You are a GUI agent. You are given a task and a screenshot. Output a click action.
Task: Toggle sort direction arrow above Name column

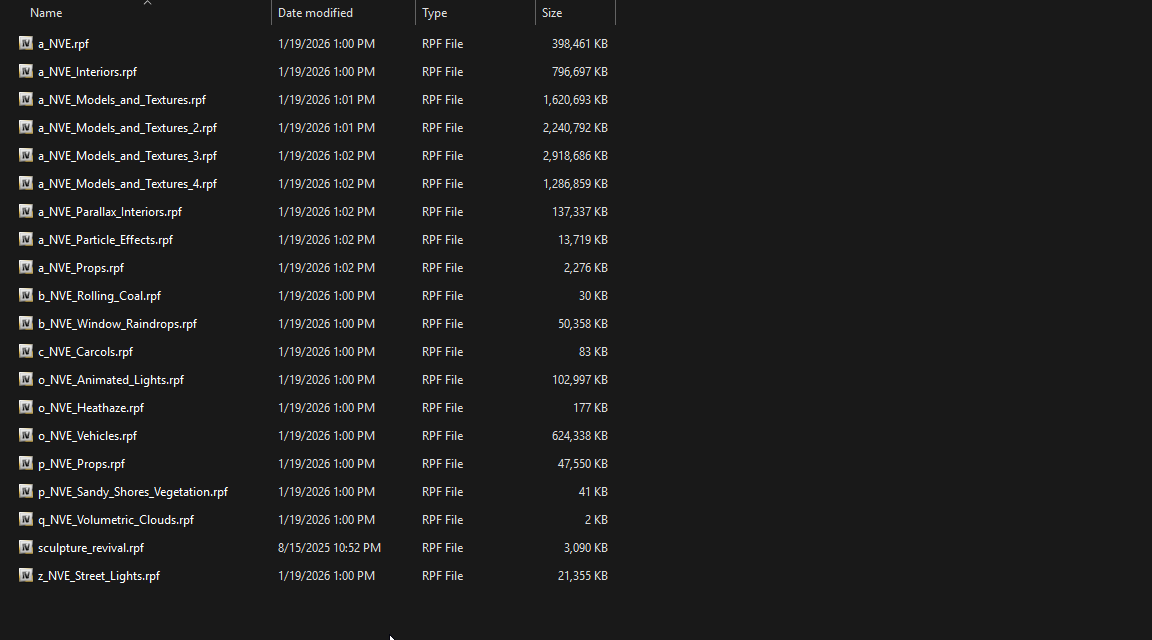[147, 3]
